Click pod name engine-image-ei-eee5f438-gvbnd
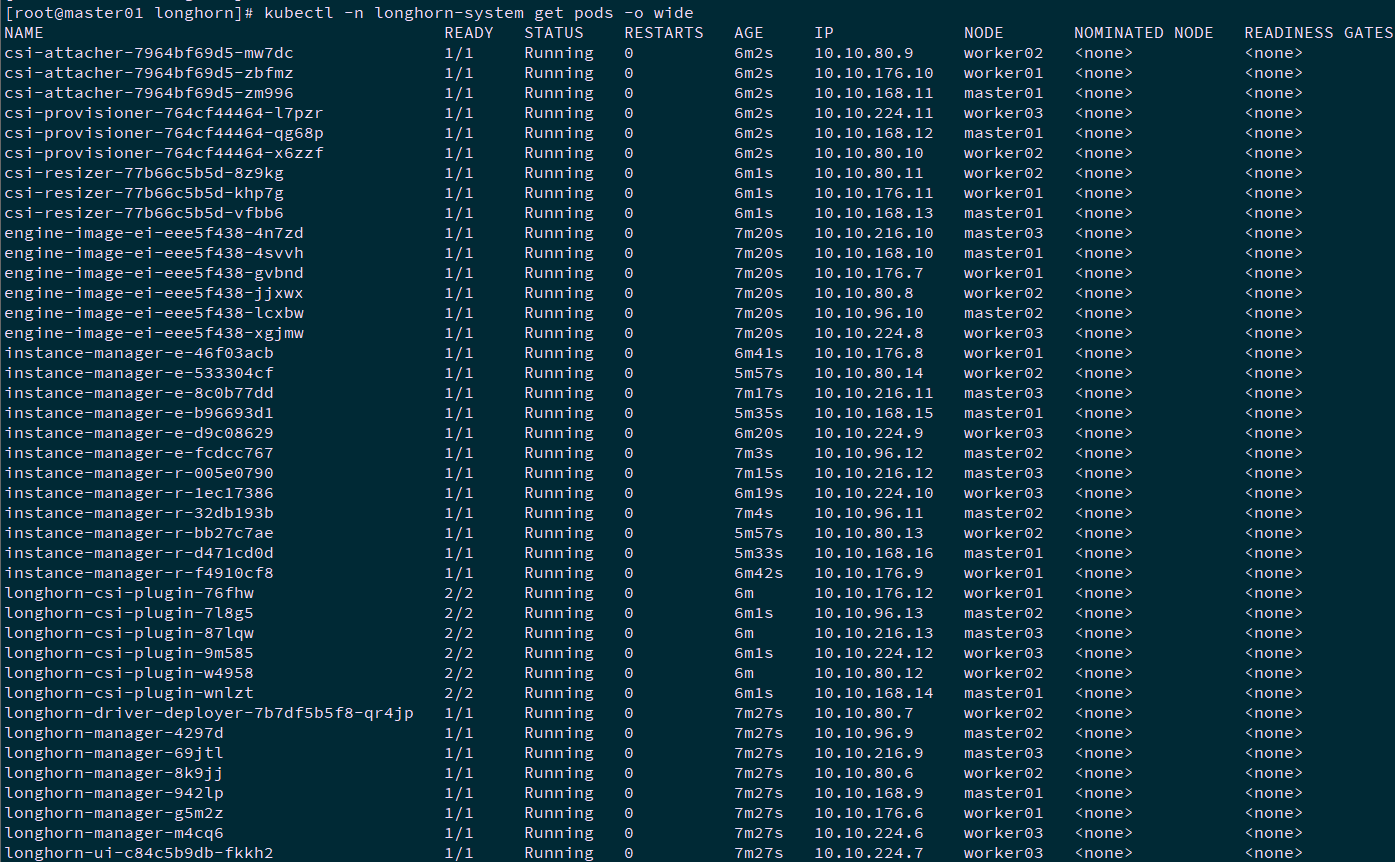The width and height of the screenshot is (1395, 862). coord(154,273)
